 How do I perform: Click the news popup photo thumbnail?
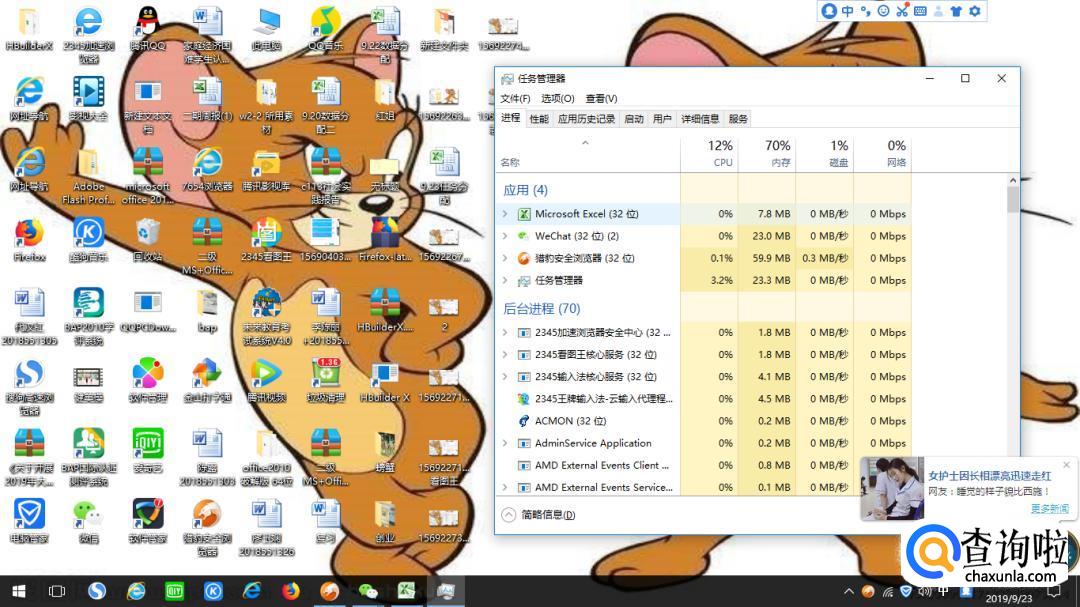point(892,488)
